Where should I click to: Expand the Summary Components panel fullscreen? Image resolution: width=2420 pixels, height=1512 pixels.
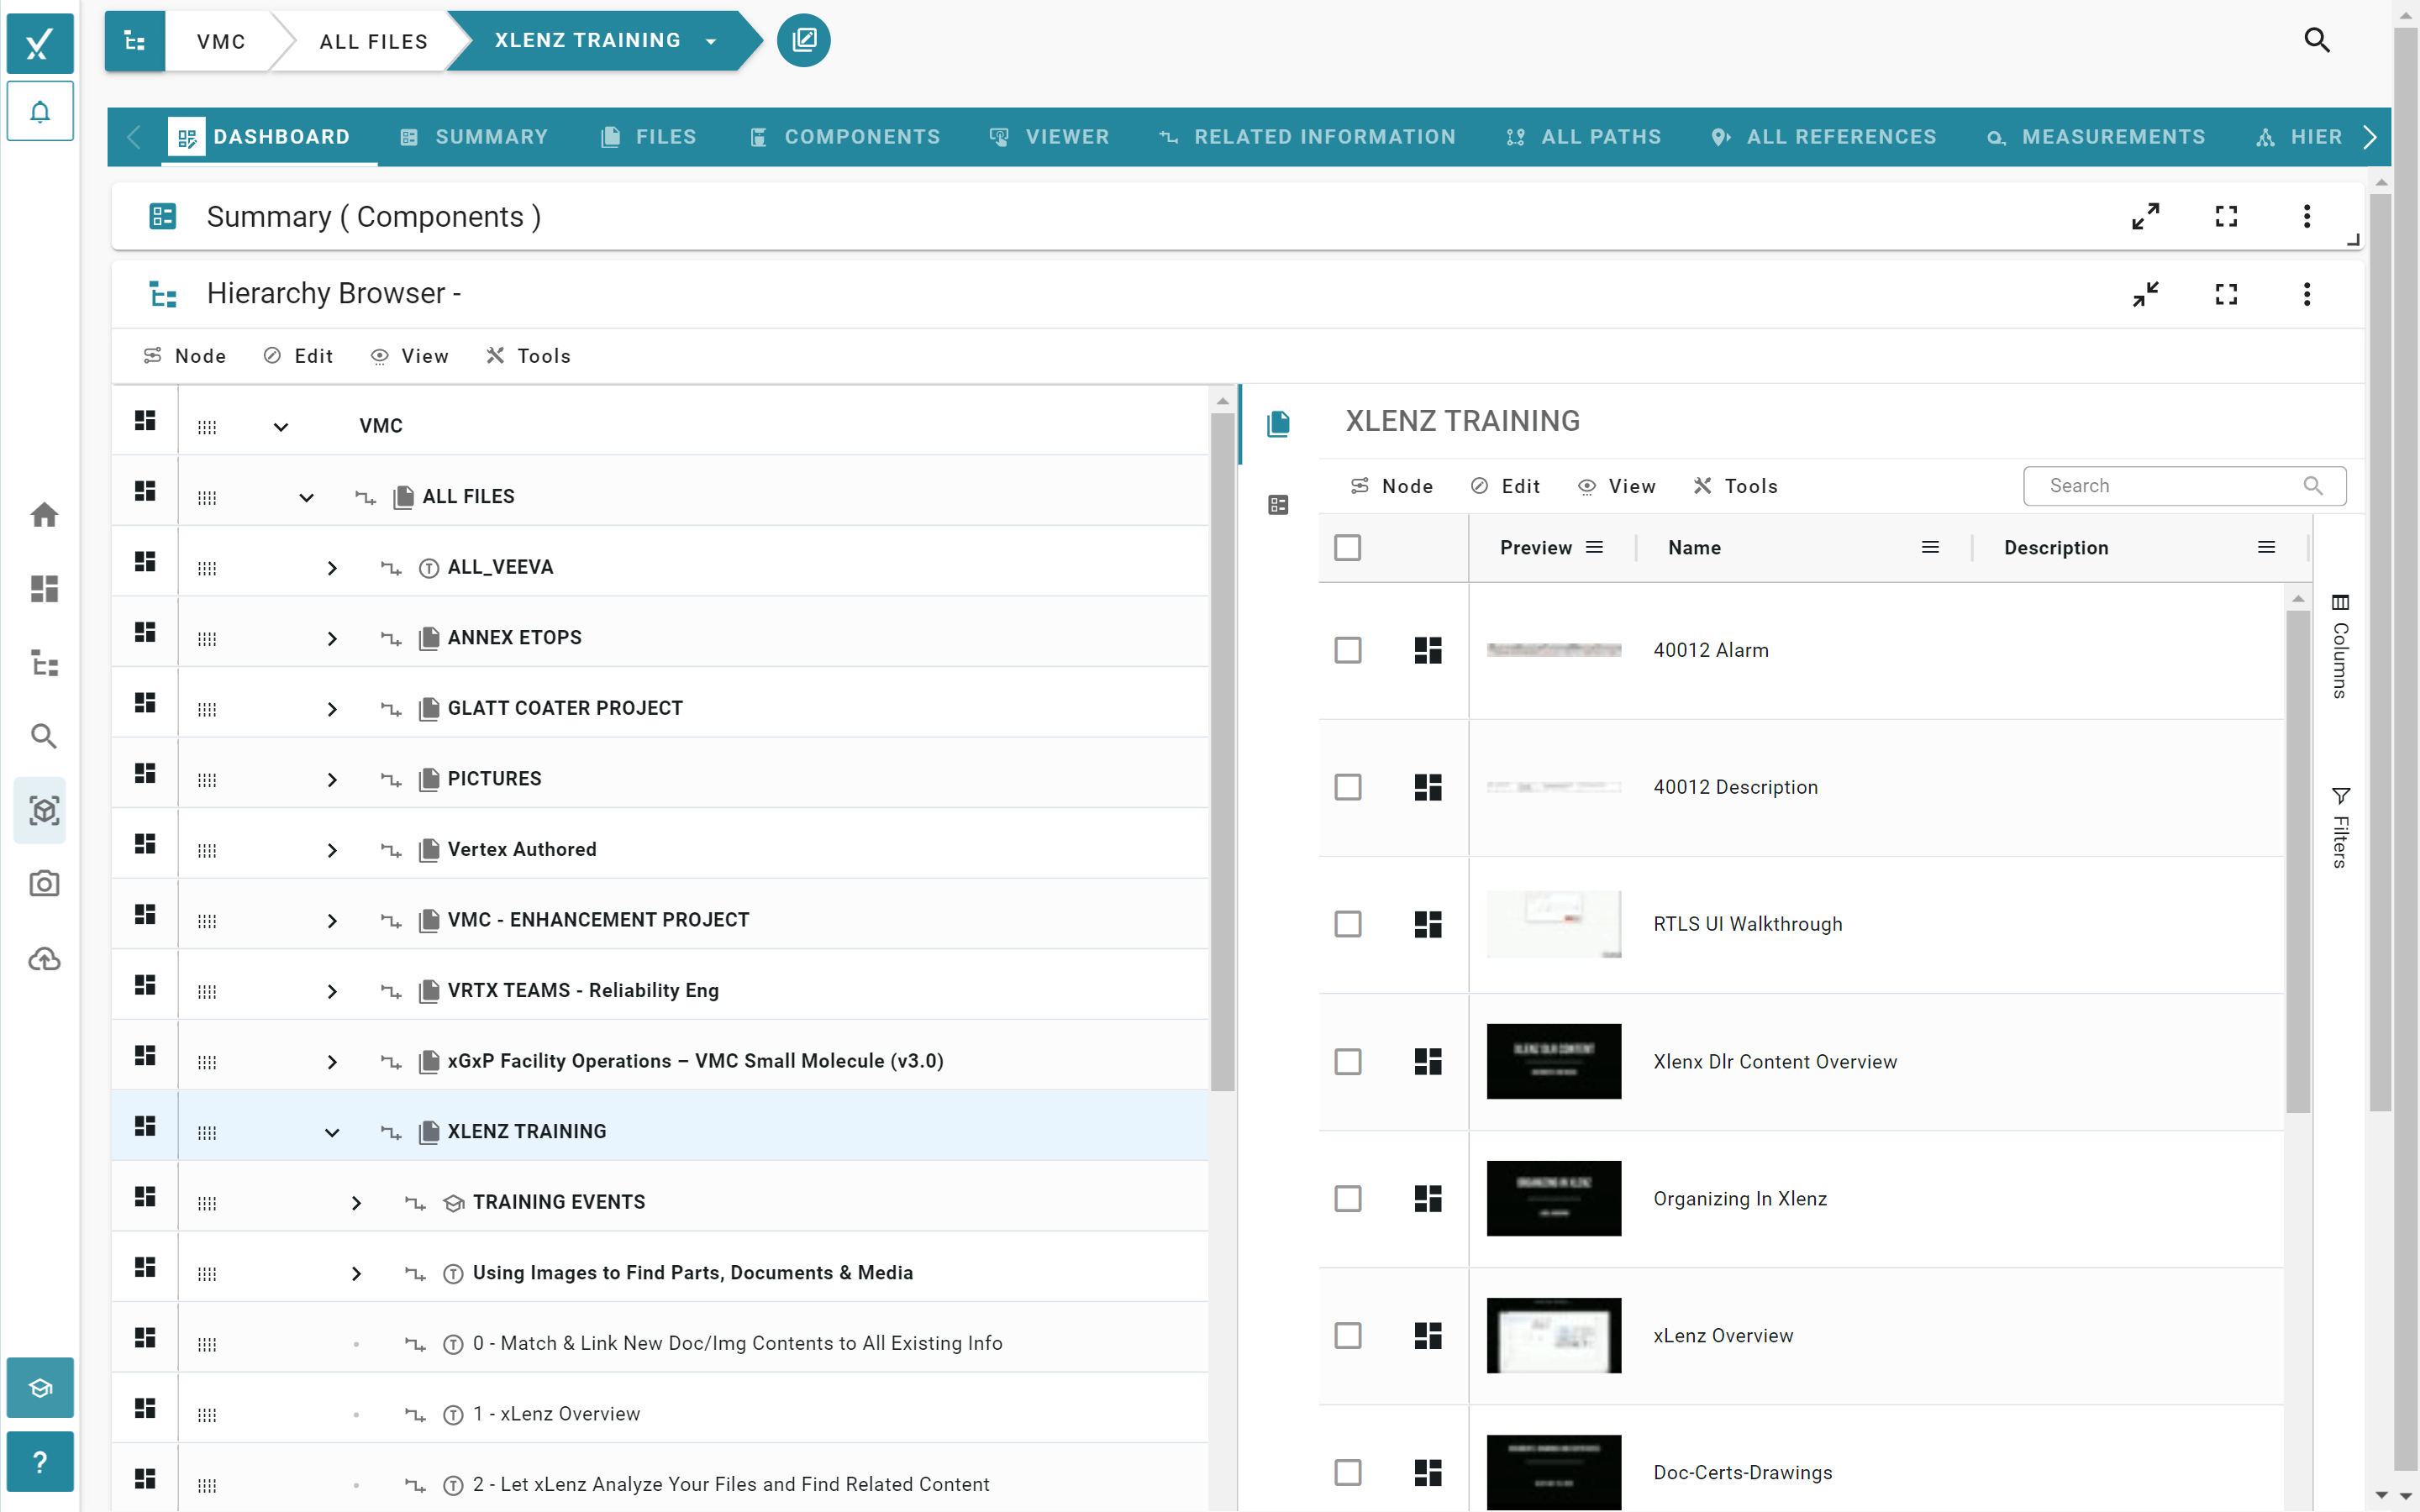pos(2227,216)
